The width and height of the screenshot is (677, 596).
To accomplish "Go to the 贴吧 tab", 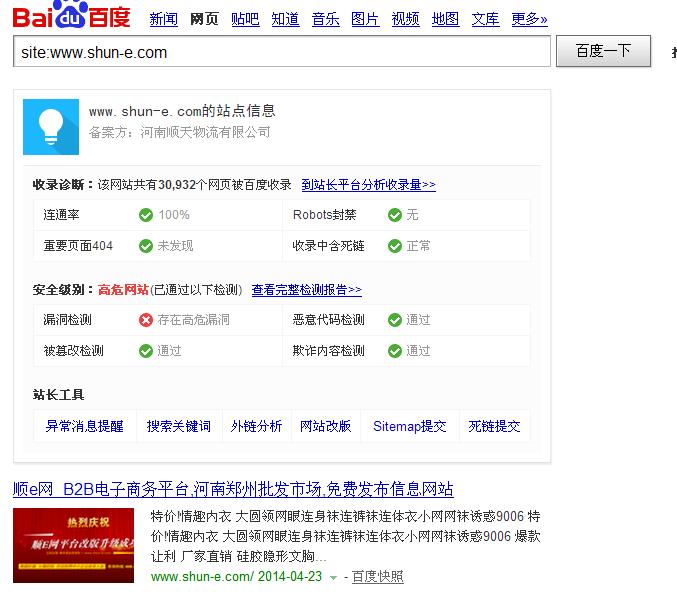I will 245,19.
